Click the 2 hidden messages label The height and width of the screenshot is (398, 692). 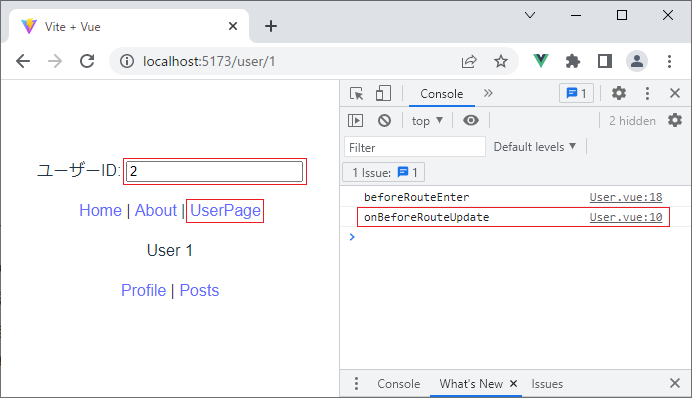tap(632, 121)
